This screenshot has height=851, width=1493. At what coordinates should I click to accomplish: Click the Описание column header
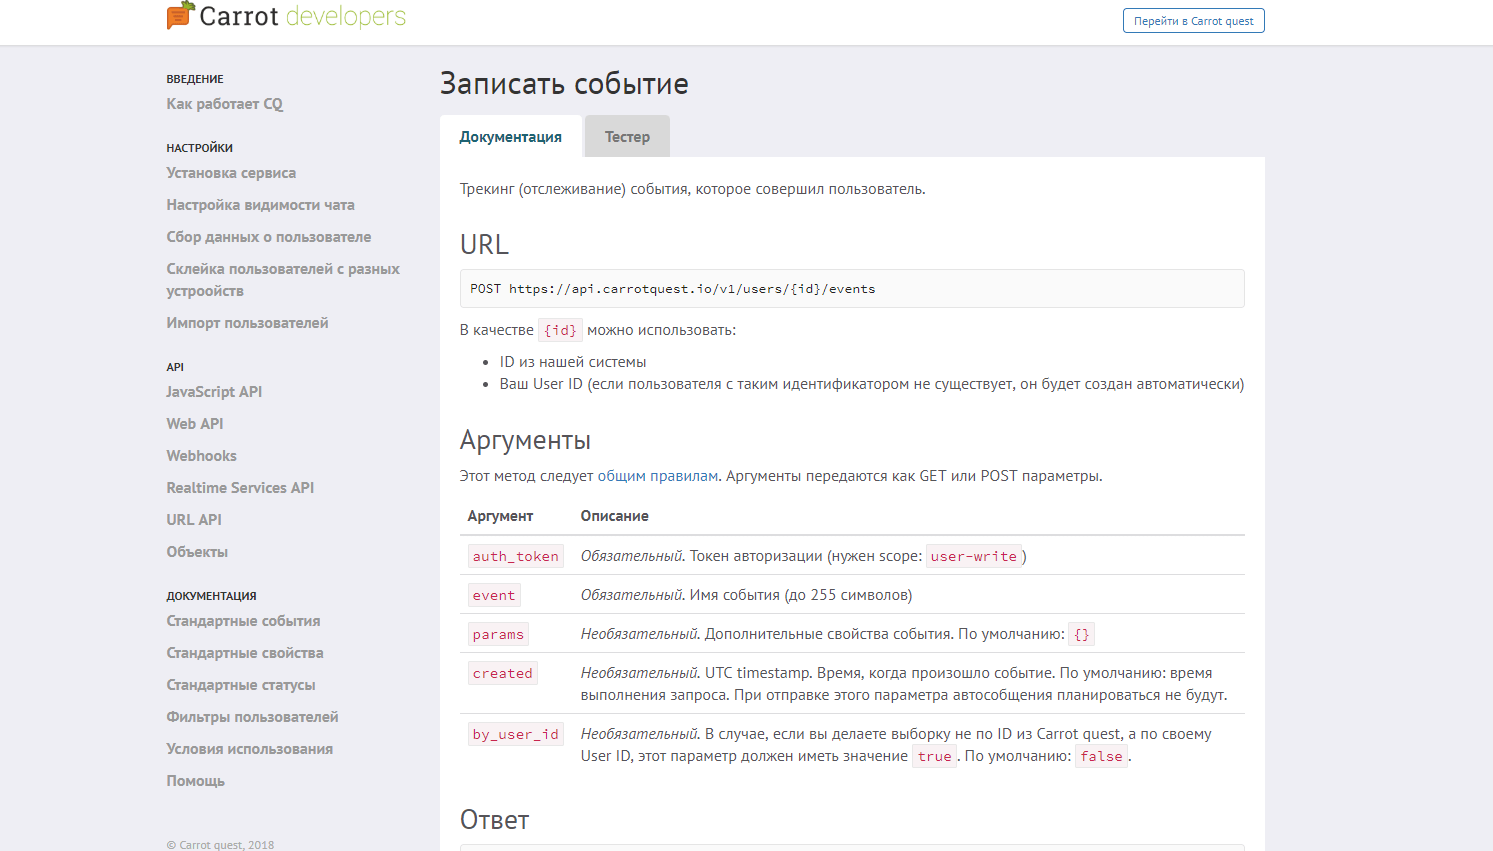(x=614, y=516)
